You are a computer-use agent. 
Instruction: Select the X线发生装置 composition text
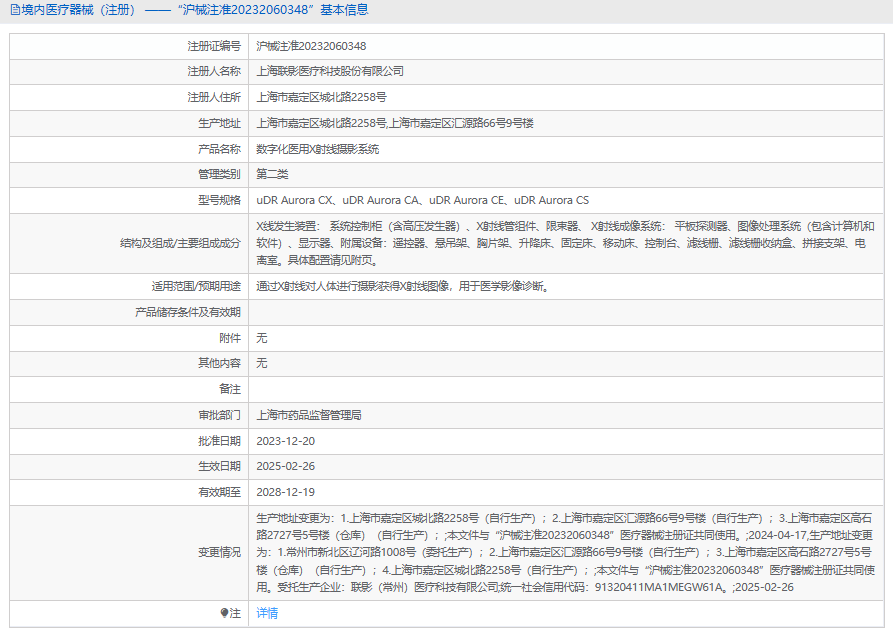pos(566,243)
